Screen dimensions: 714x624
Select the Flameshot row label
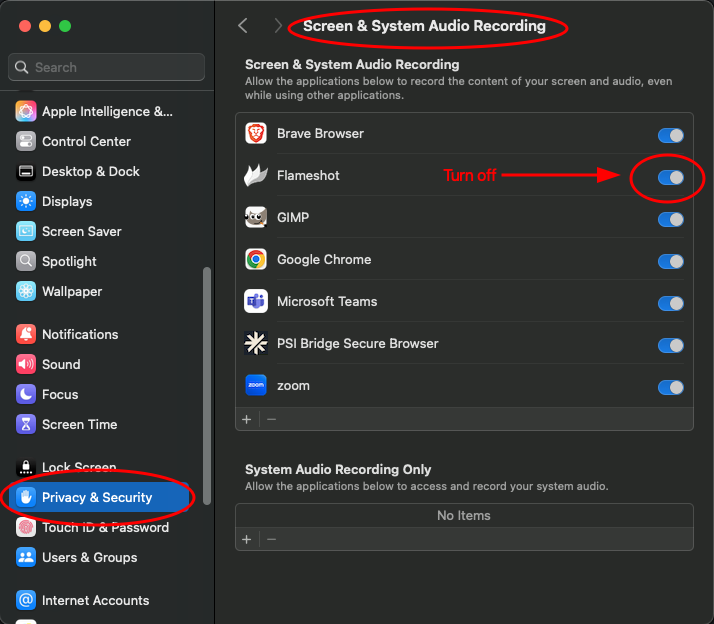308,175
